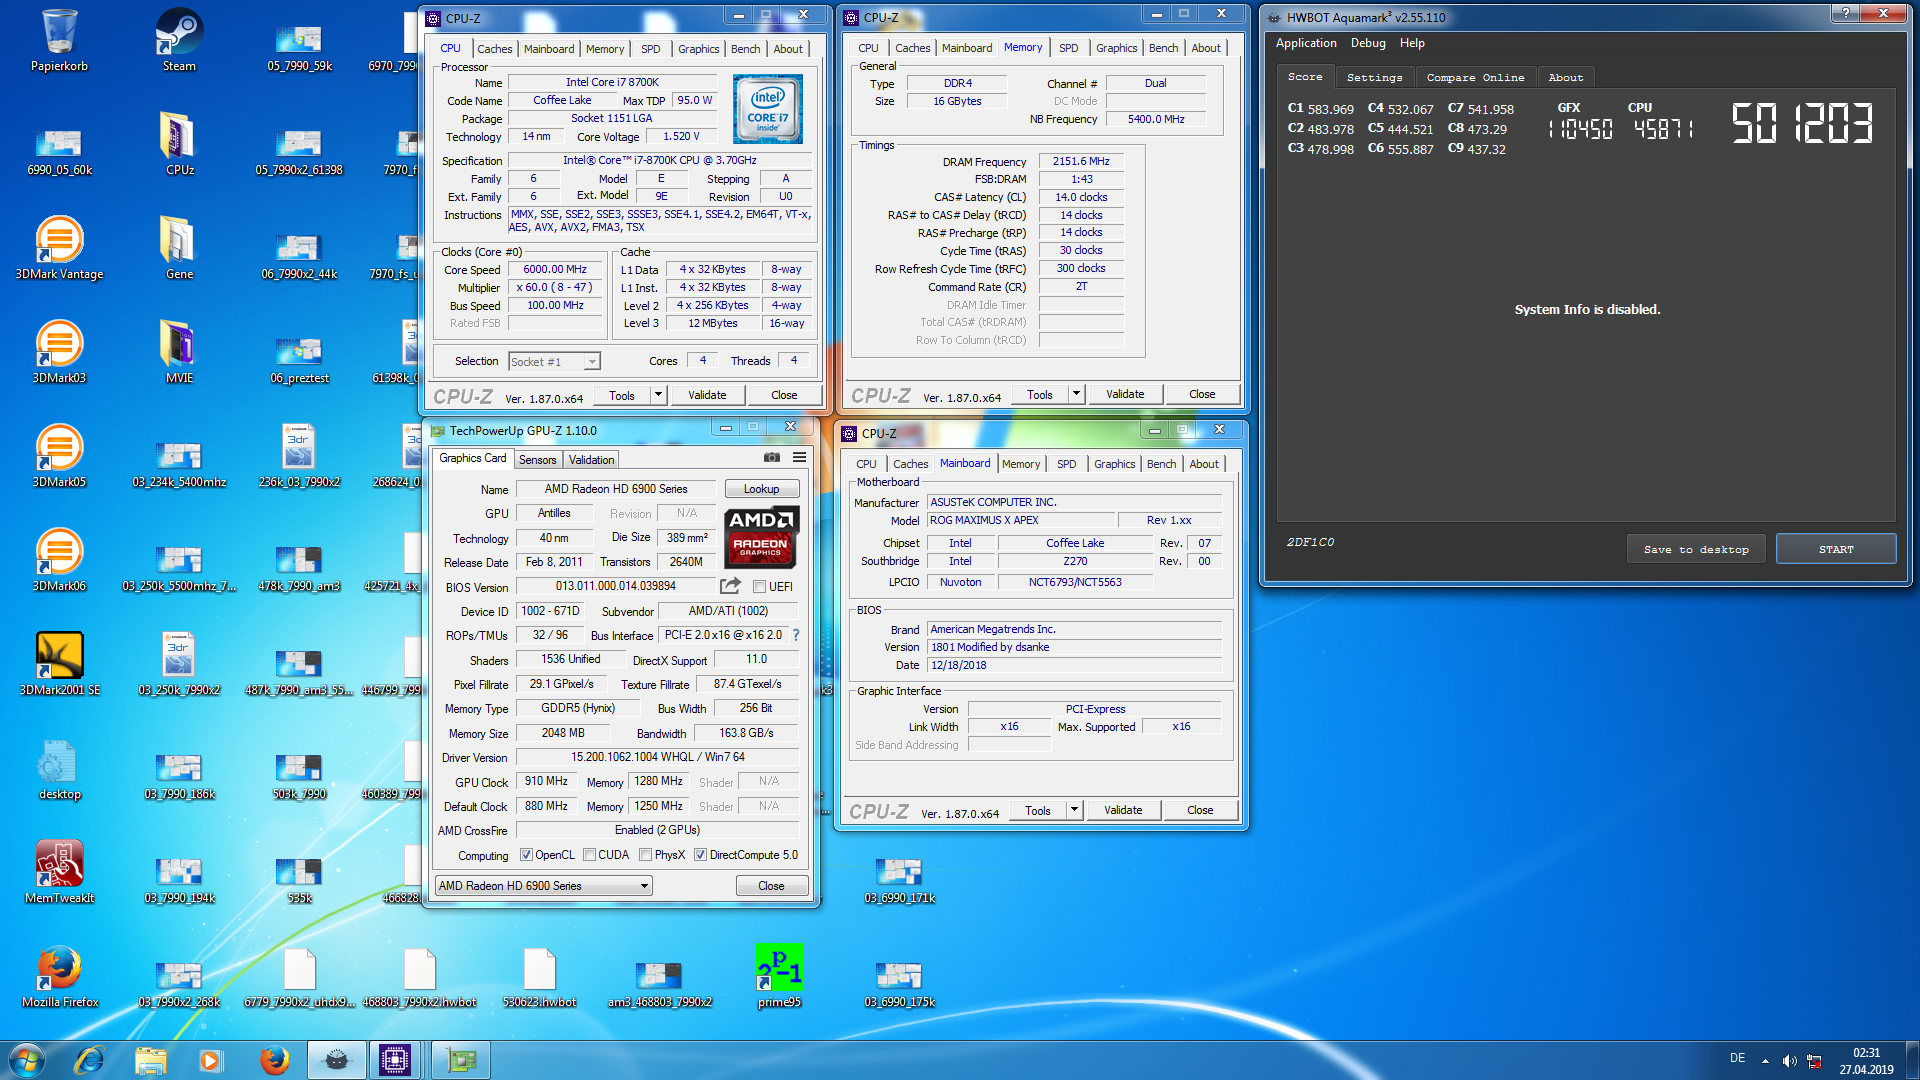Screen dimensions: 1920x1080
Task: Expand the Socket #1 selection dropdown
Action: pos(592,362)
